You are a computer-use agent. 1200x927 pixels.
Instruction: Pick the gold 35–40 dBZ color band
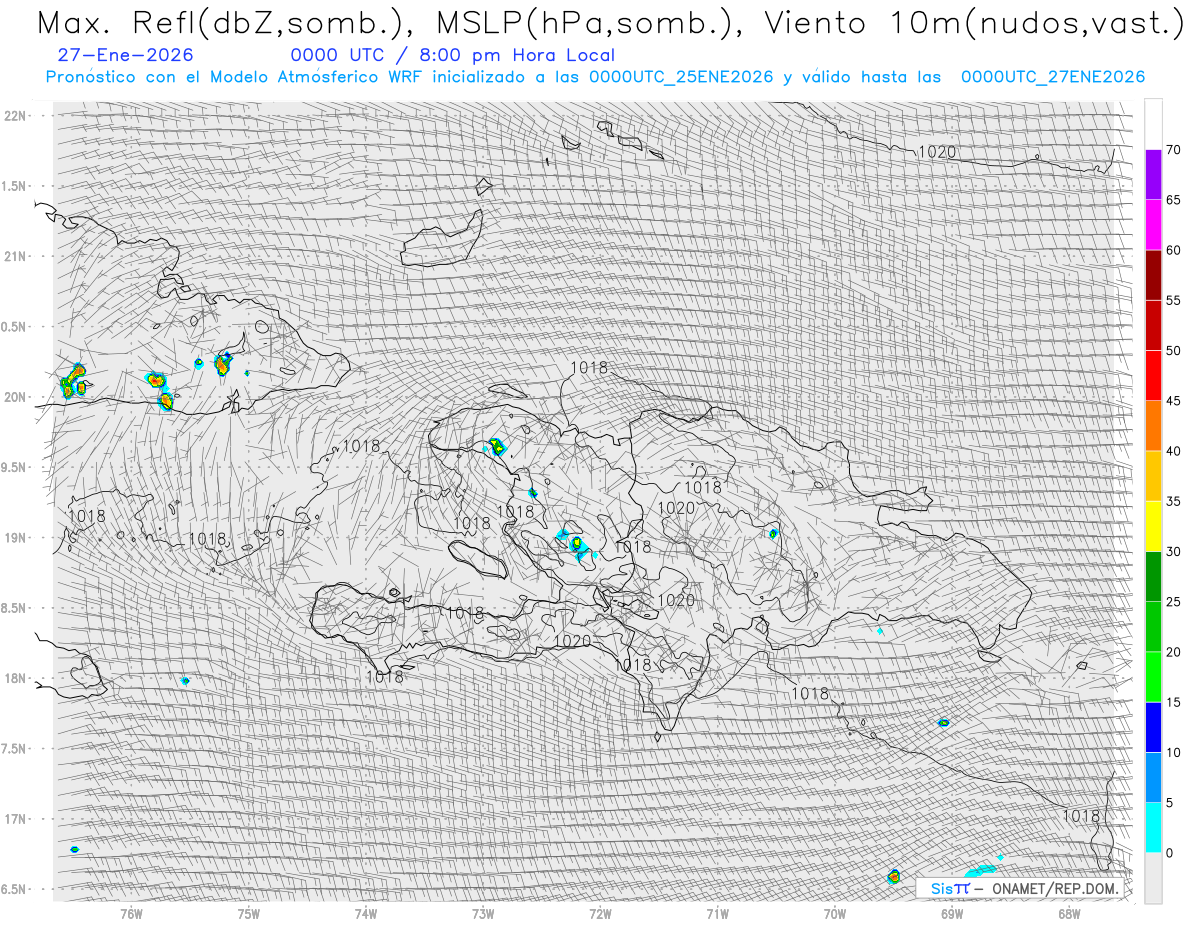[x=1153, y=476]
